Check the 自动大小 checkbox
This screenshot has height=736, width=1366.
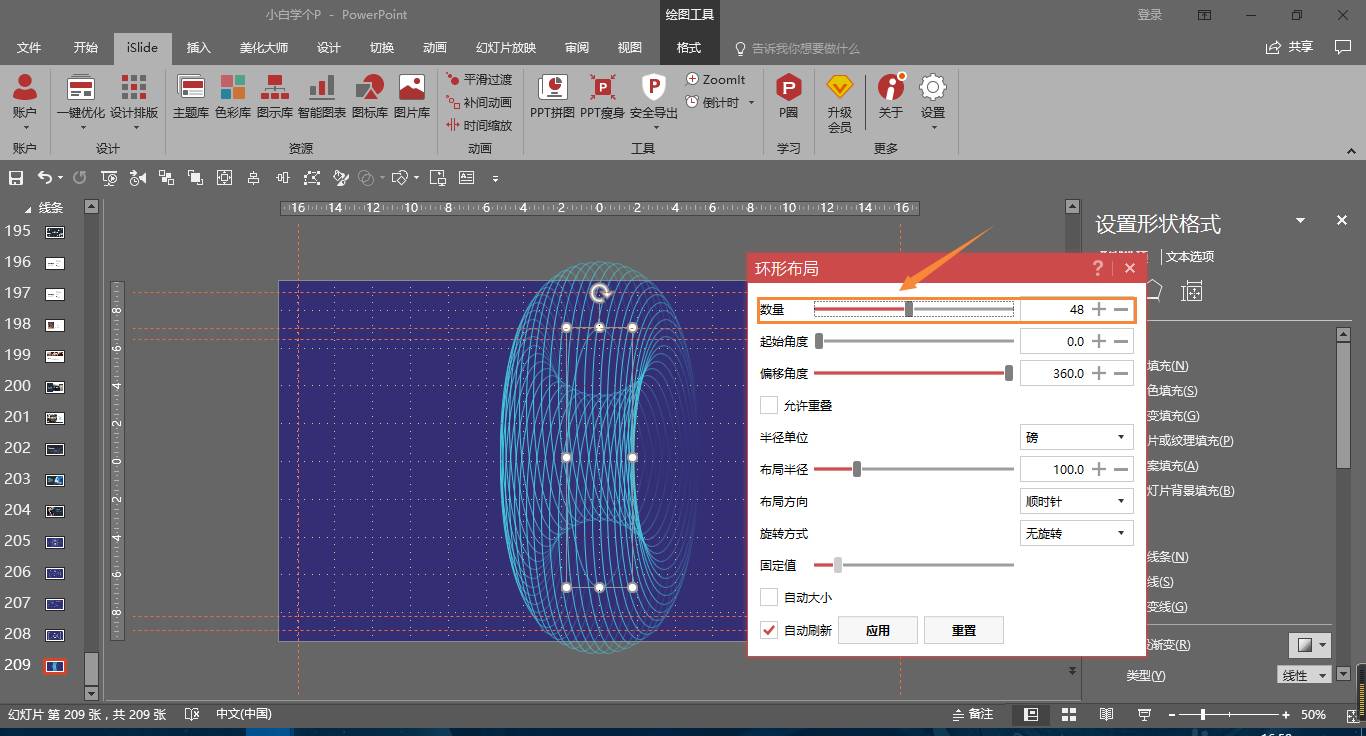[x=769, y=597]
